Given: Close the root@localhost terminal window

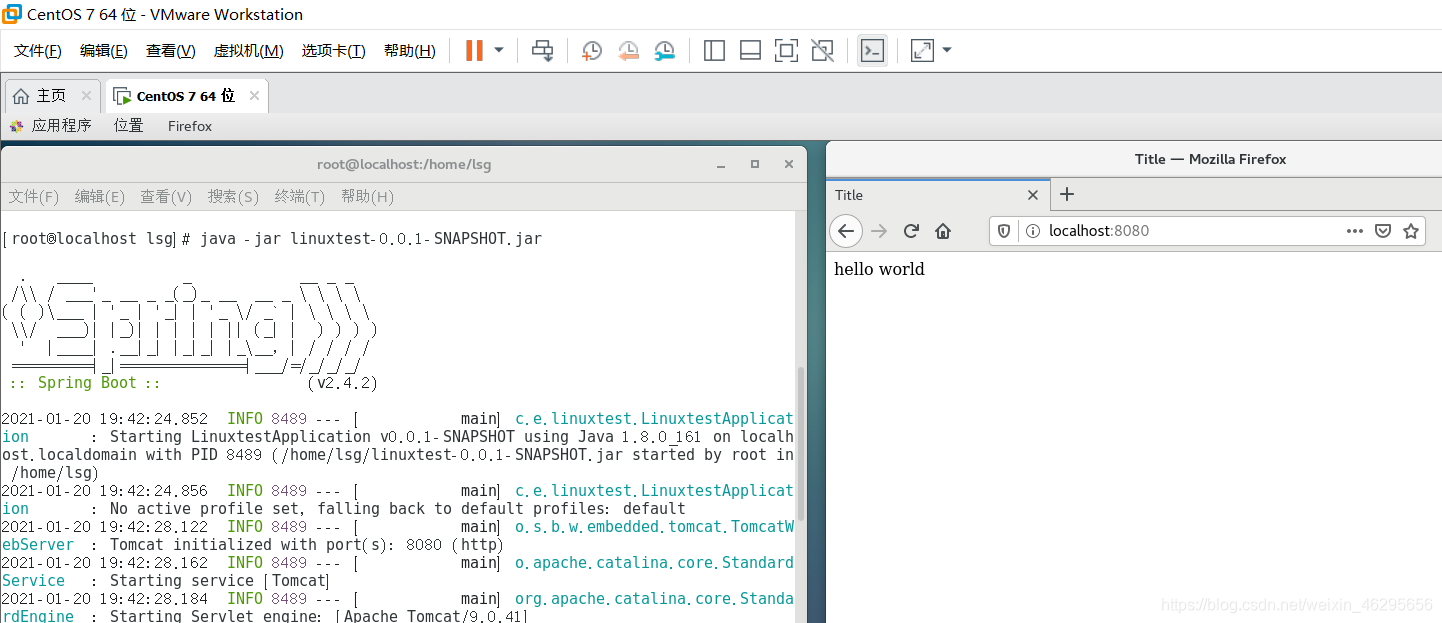Looking at the screenshot, I should [789, 164].
